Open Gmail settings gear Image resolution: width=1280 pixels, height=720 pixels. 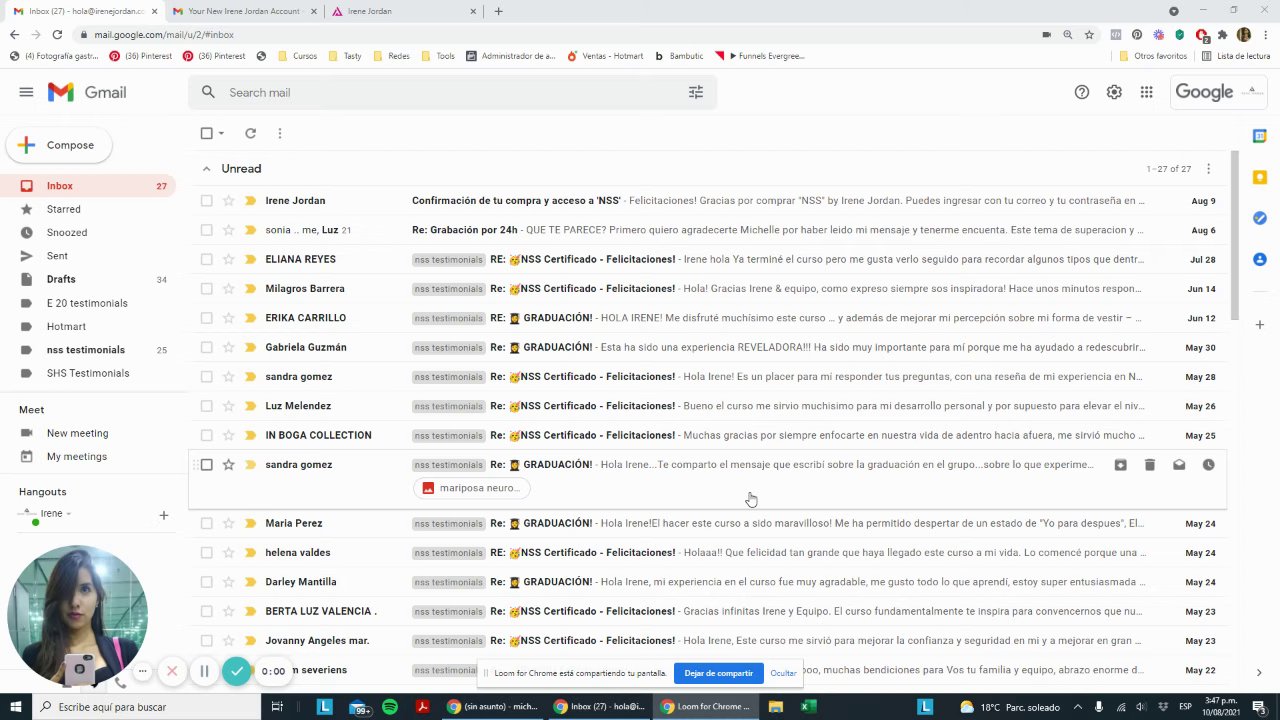(x=1114, y=92)
